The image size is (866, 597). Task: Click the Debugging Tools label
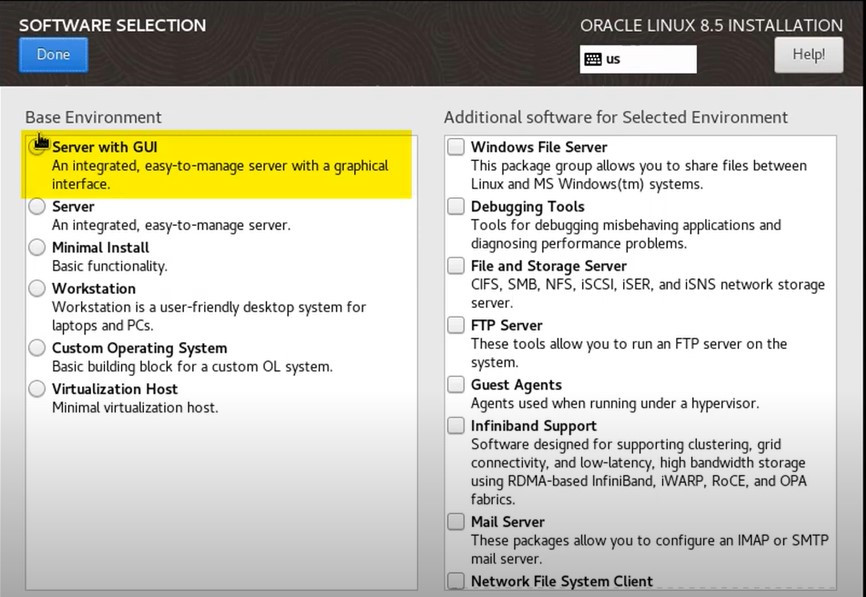point(527,207)
